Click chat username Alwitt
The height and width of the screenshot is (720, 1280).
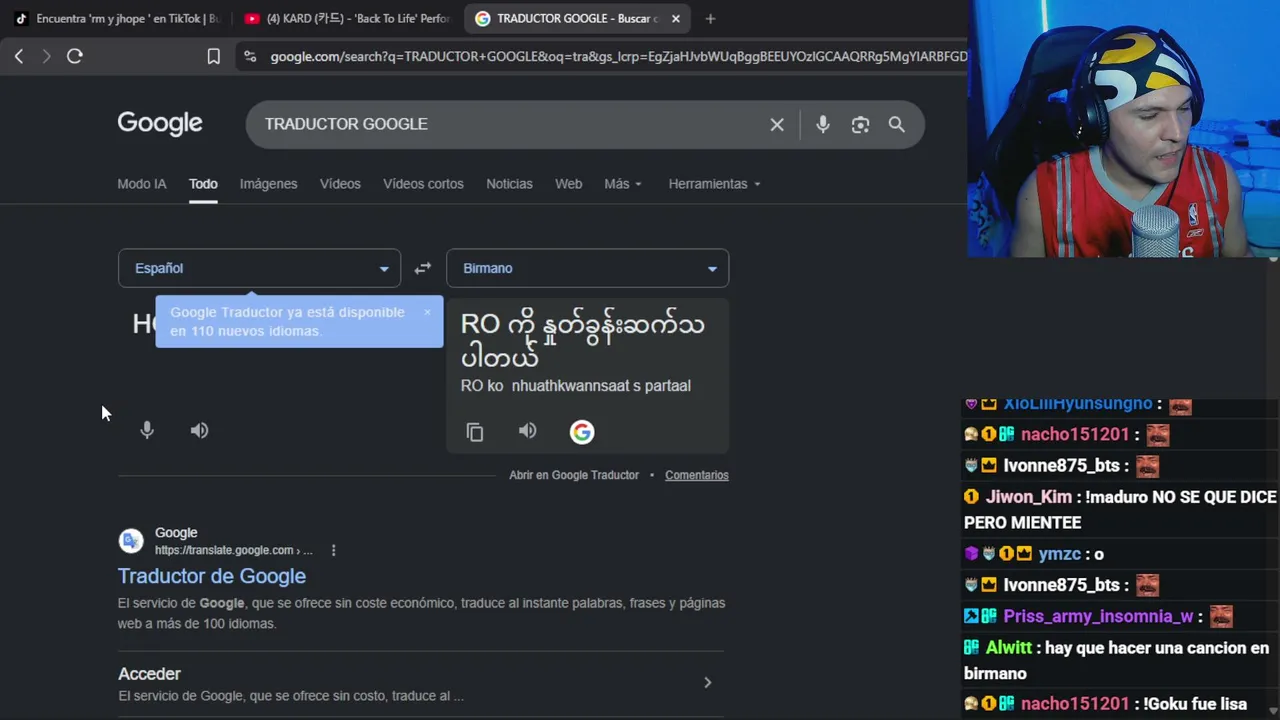pos(1008,648)
